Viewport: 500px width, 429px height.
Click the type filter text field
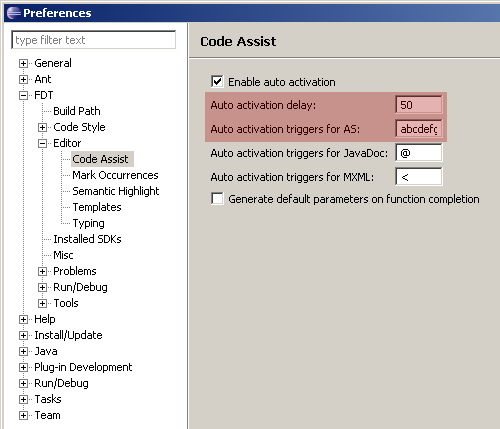click(93, 40)
